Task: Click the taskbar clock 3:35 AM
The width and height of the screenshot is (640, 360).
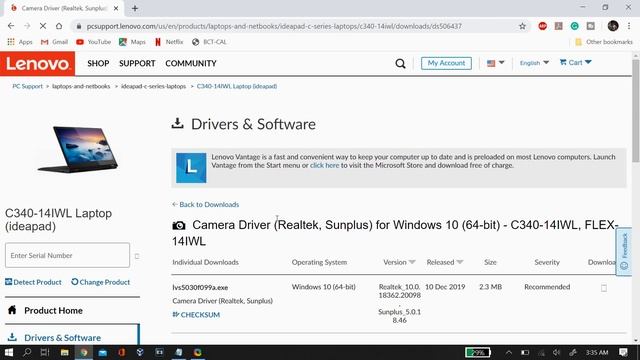Action: pyautogui.click(x=597, y=352)
